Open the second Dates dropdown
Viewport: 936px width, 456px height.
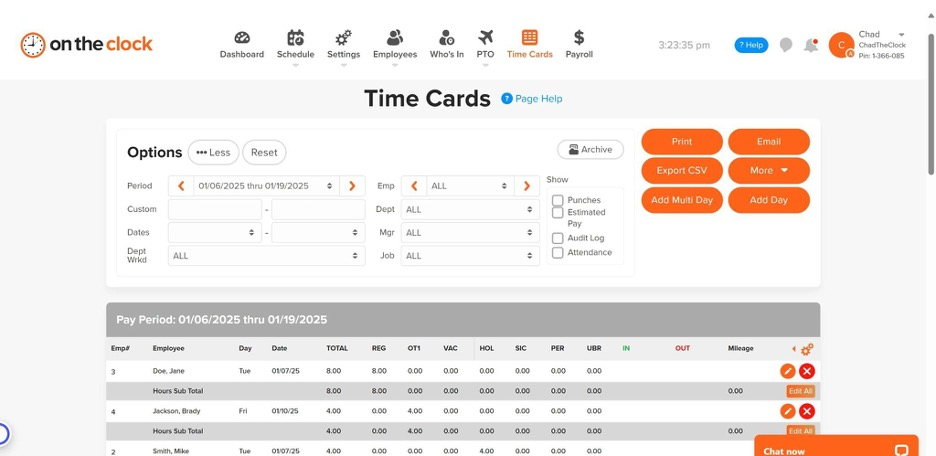[318, 233]
